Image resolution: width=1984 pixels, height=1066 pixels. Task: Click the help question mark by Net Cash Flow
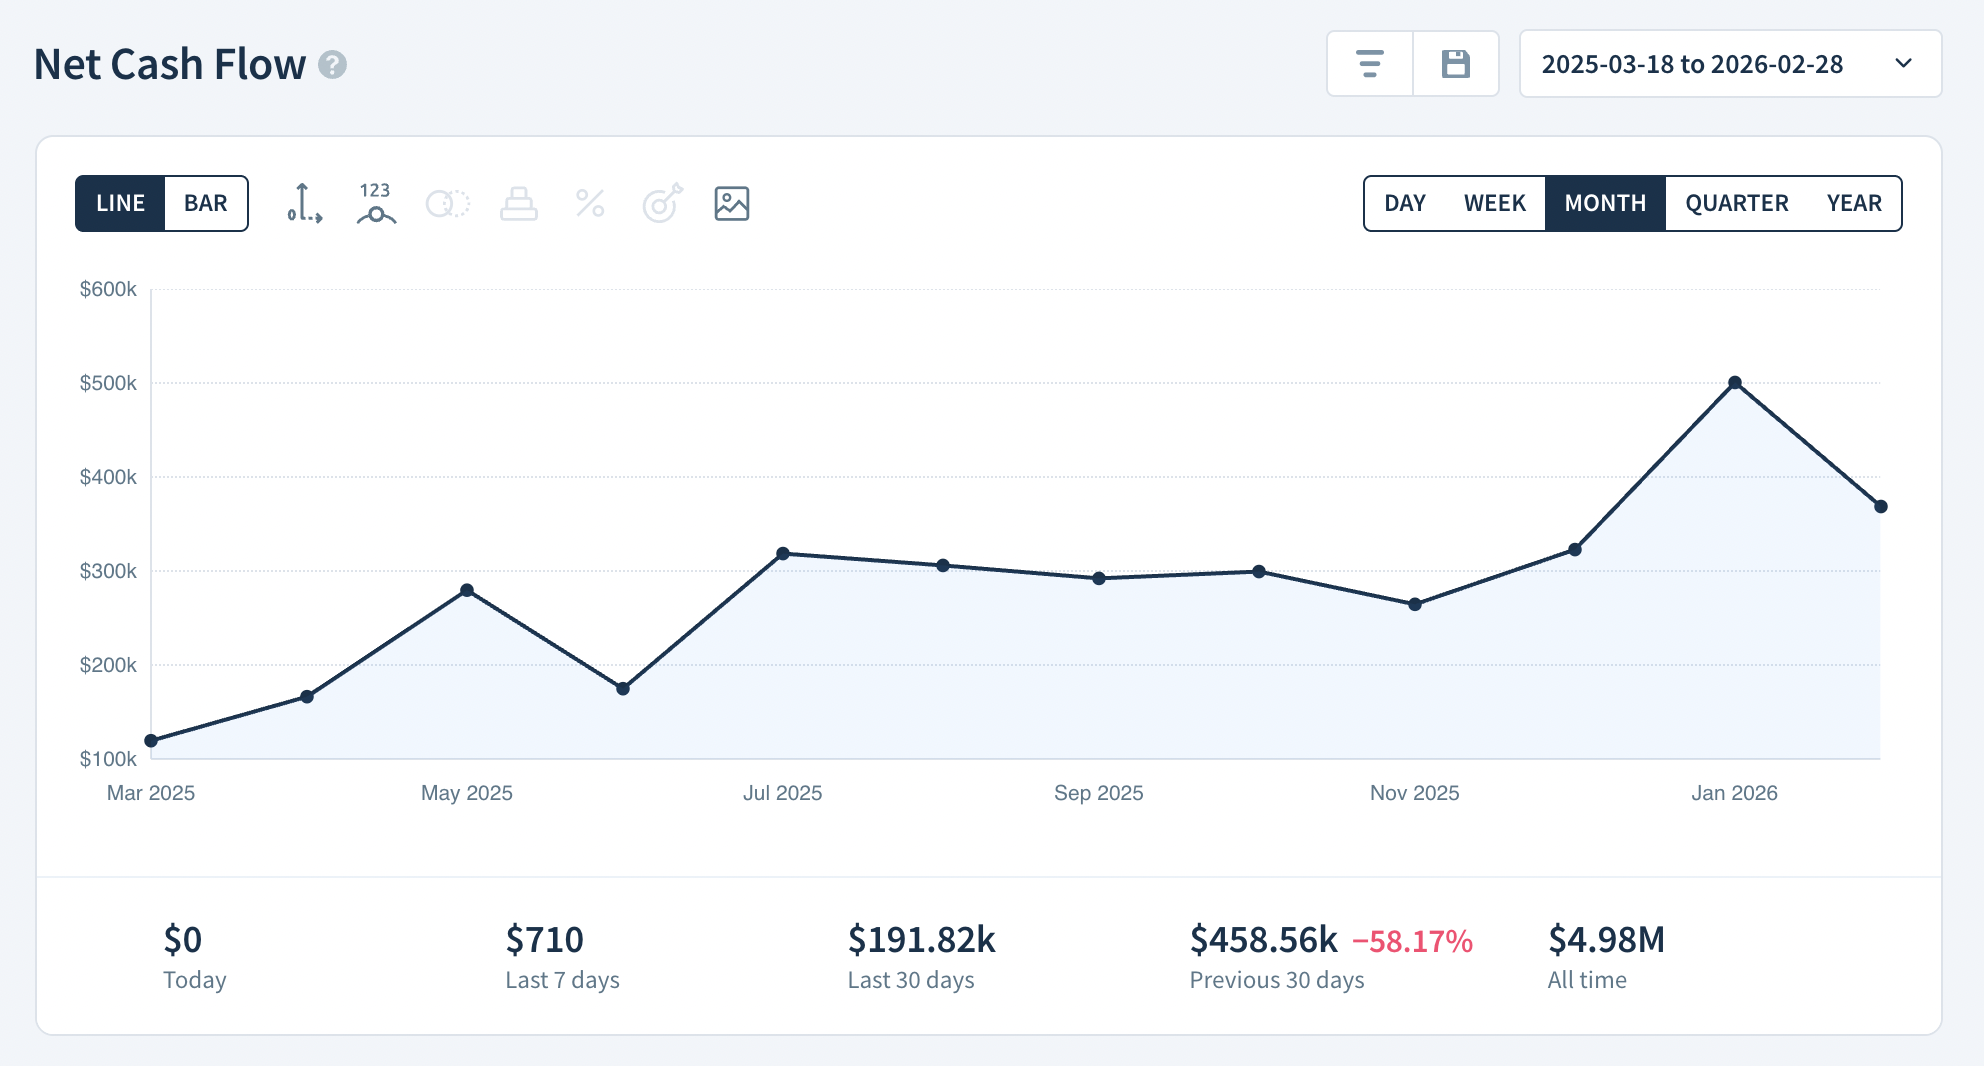[332, 66]
